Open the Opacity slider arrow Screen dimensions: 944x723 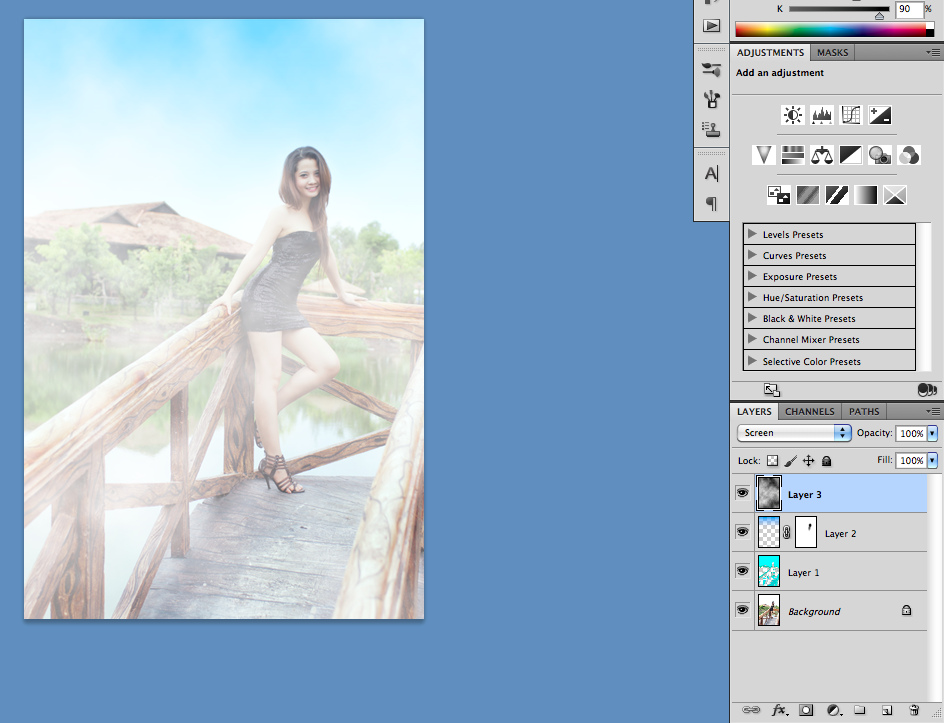click(933, 433)
